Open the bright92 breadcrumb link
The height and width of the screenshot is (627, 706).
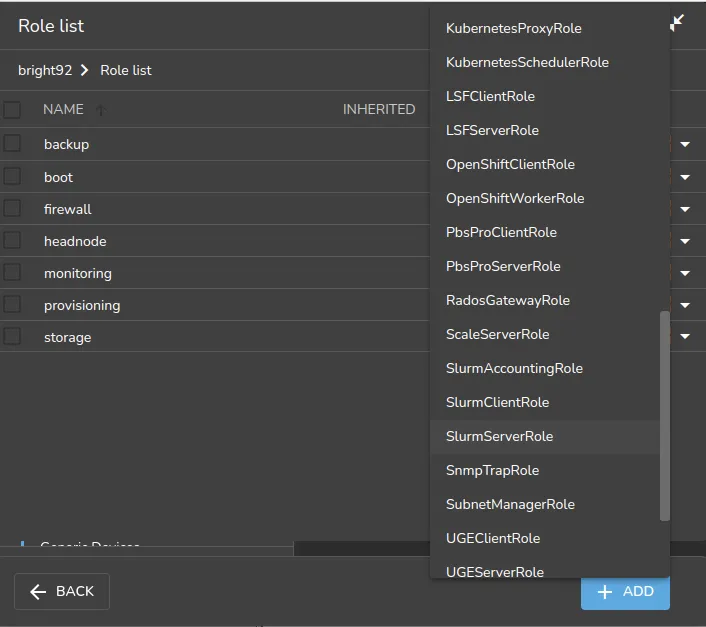45,70
